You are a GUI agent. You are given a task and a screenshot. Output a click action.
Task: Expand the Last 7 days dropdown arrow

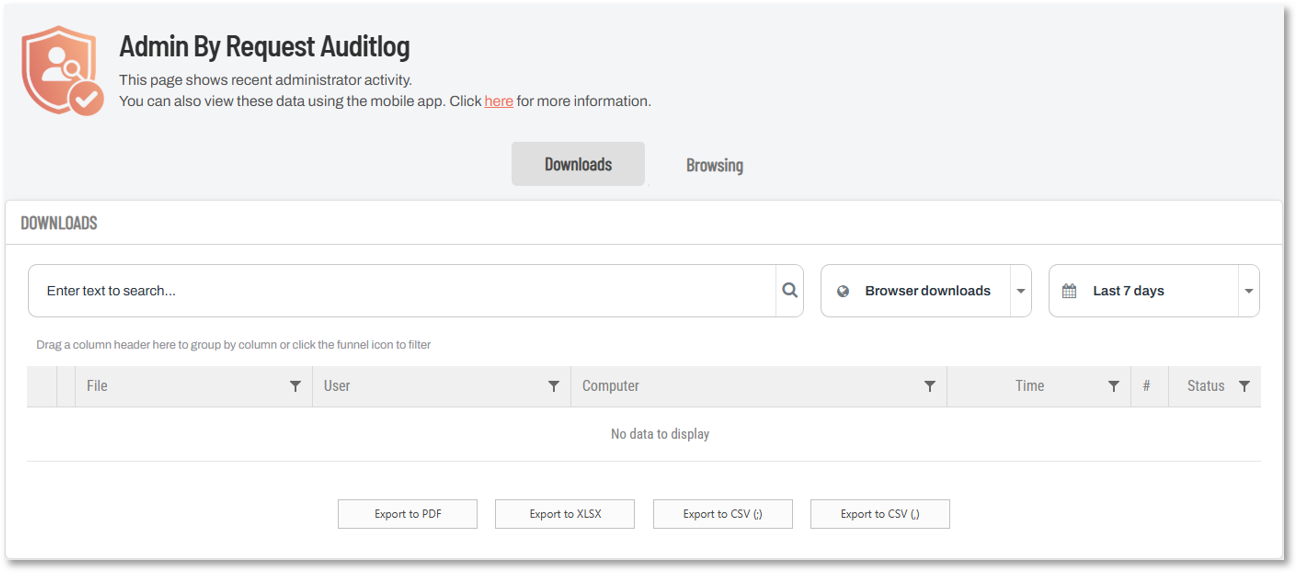pos(1249,291)
